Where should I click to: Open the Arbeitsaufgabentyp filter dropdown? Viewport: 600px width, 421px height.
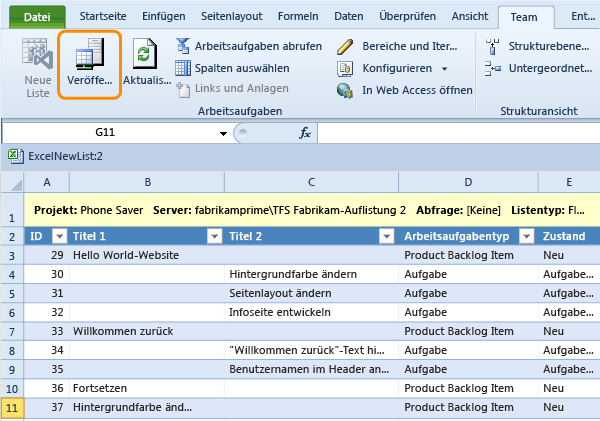527,236
